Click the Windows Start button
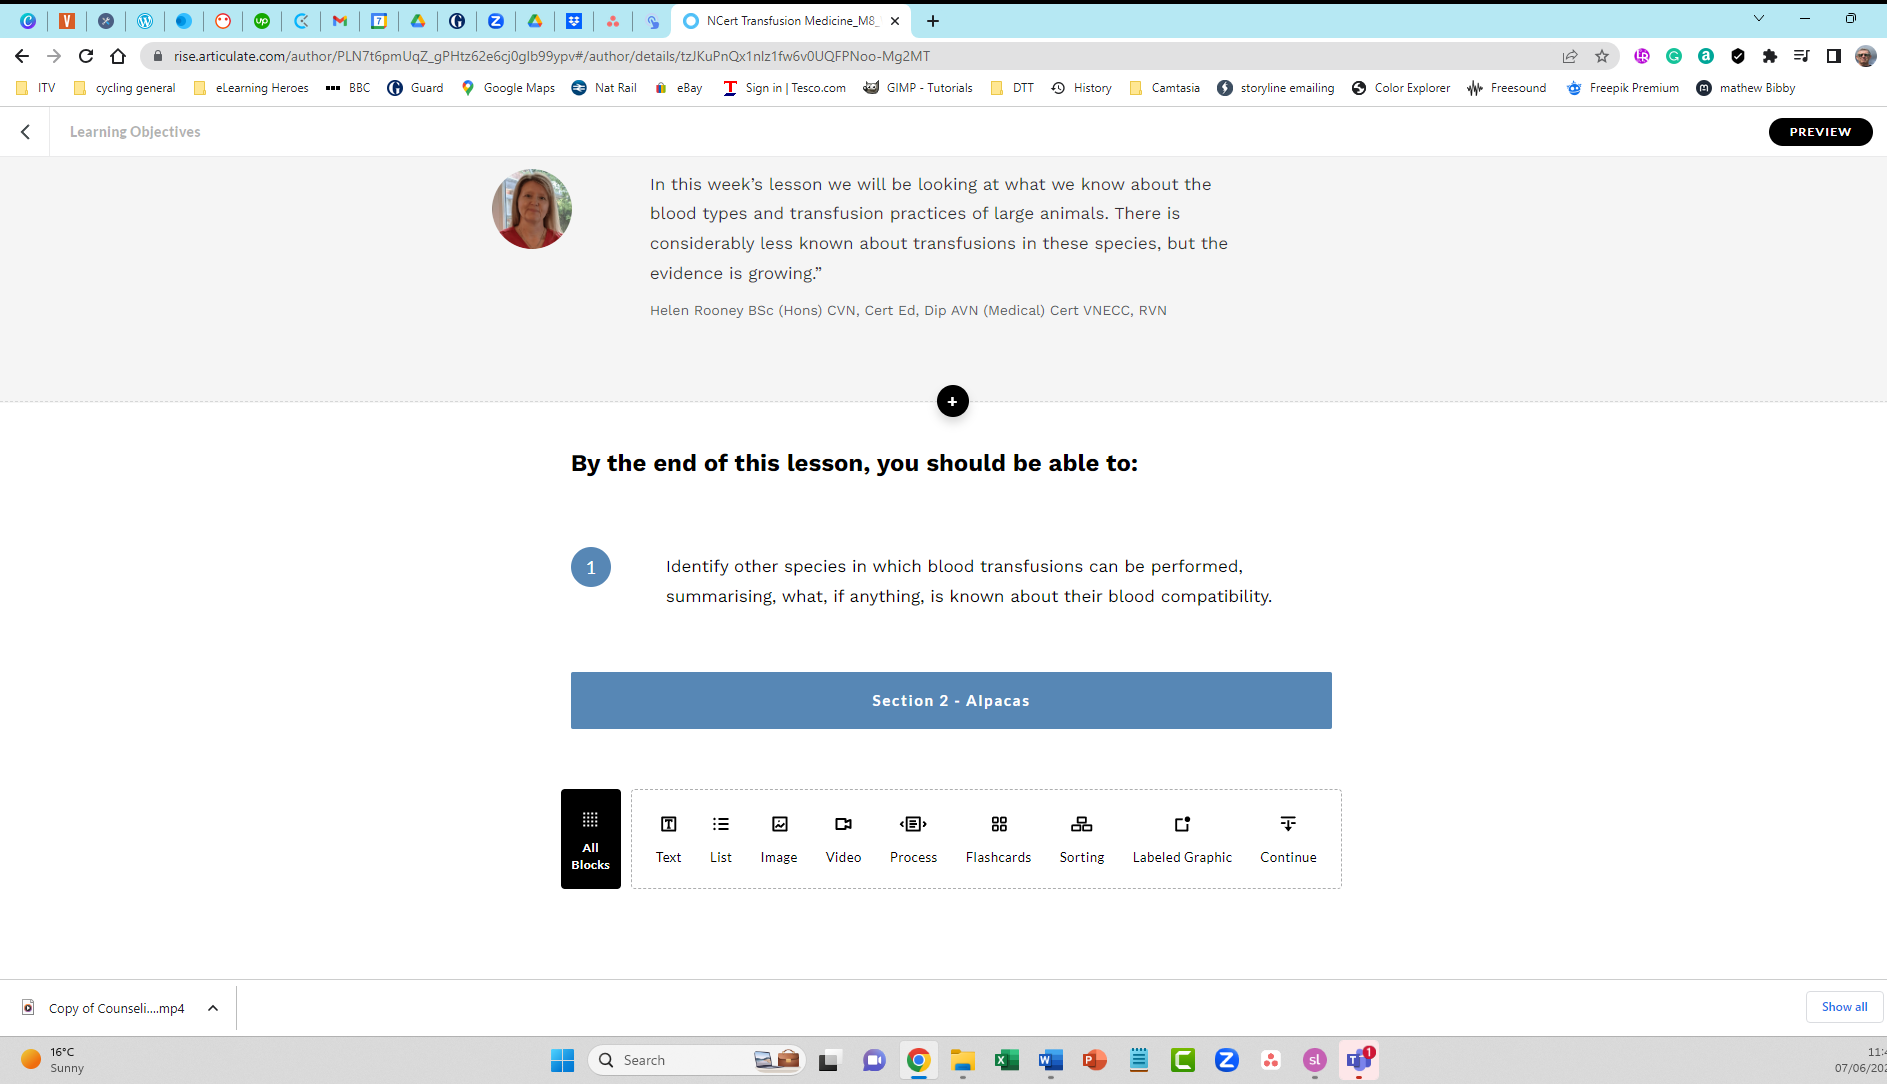Viewport: 1887px width, 1084px height. click(x=563, y=1060)
